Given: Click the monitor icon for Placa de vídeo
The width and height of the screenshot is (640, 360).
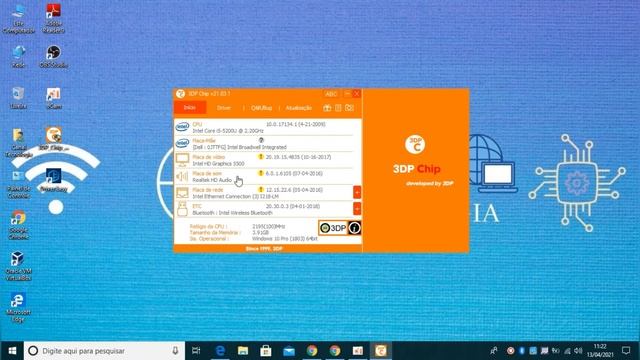Looking at the screenshot, I should point(182,160).
